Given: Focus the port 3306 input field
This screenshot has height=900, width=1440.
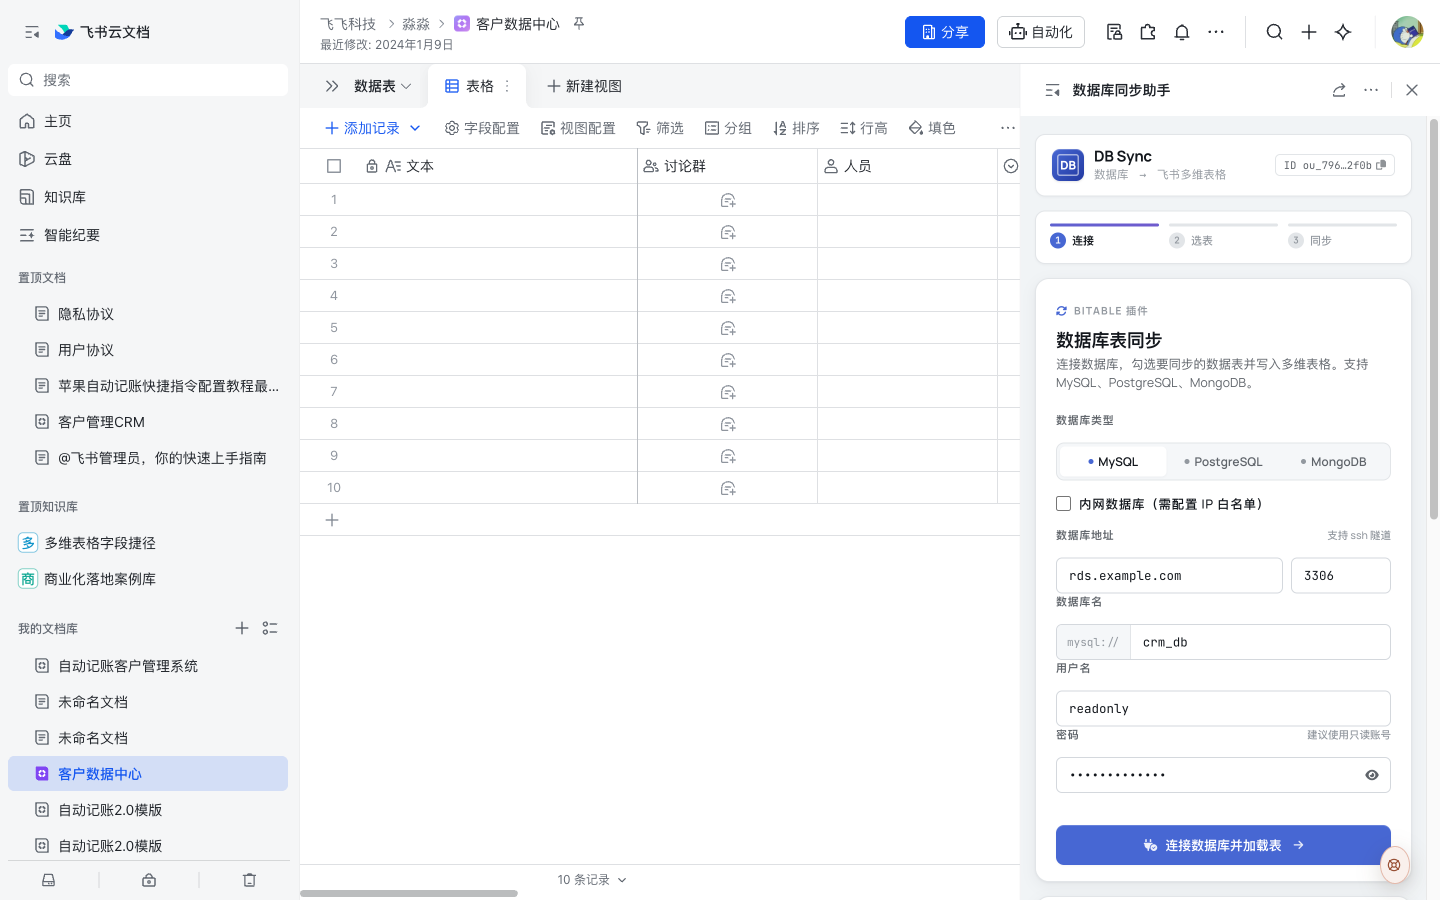Looking at the screenshot, I should pyautogui.click(x=1341, y=576).
